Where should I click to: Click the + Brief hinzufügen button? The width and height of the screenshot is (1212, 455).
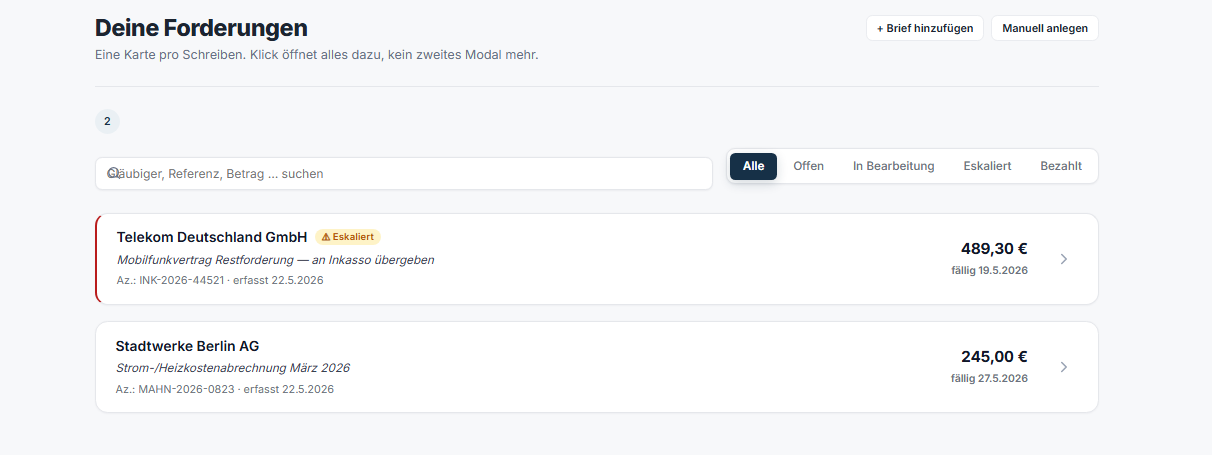[x=925, y=28]
